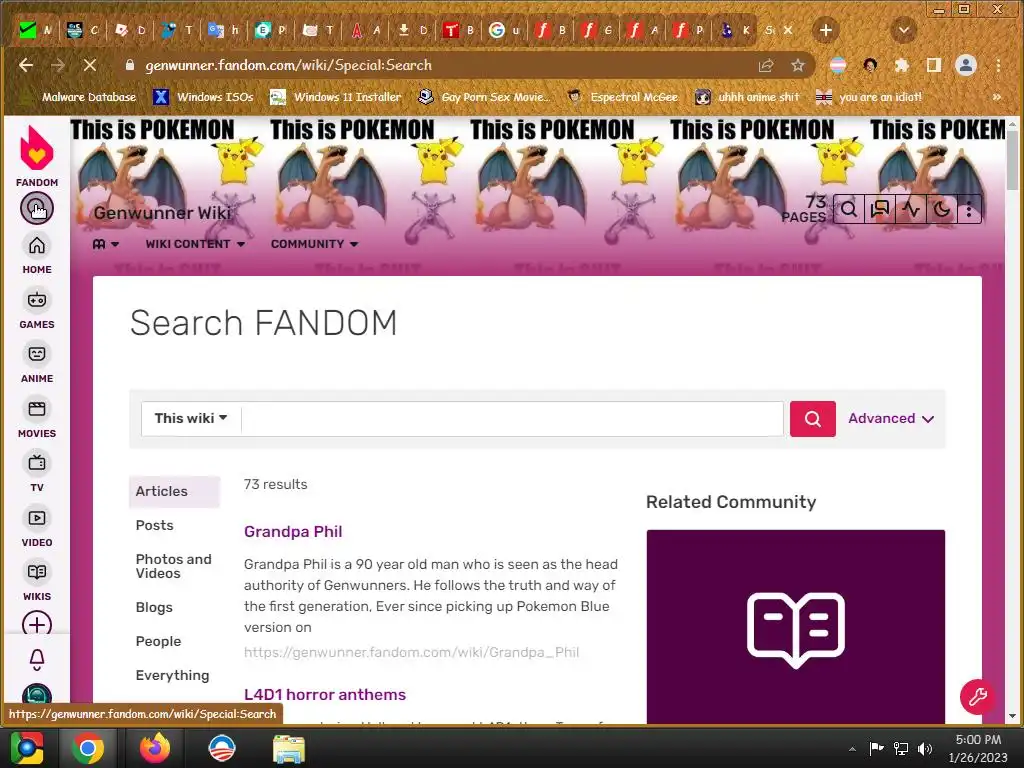
Task: Open the Chrome profile avatar
Action: click(966, 65)
